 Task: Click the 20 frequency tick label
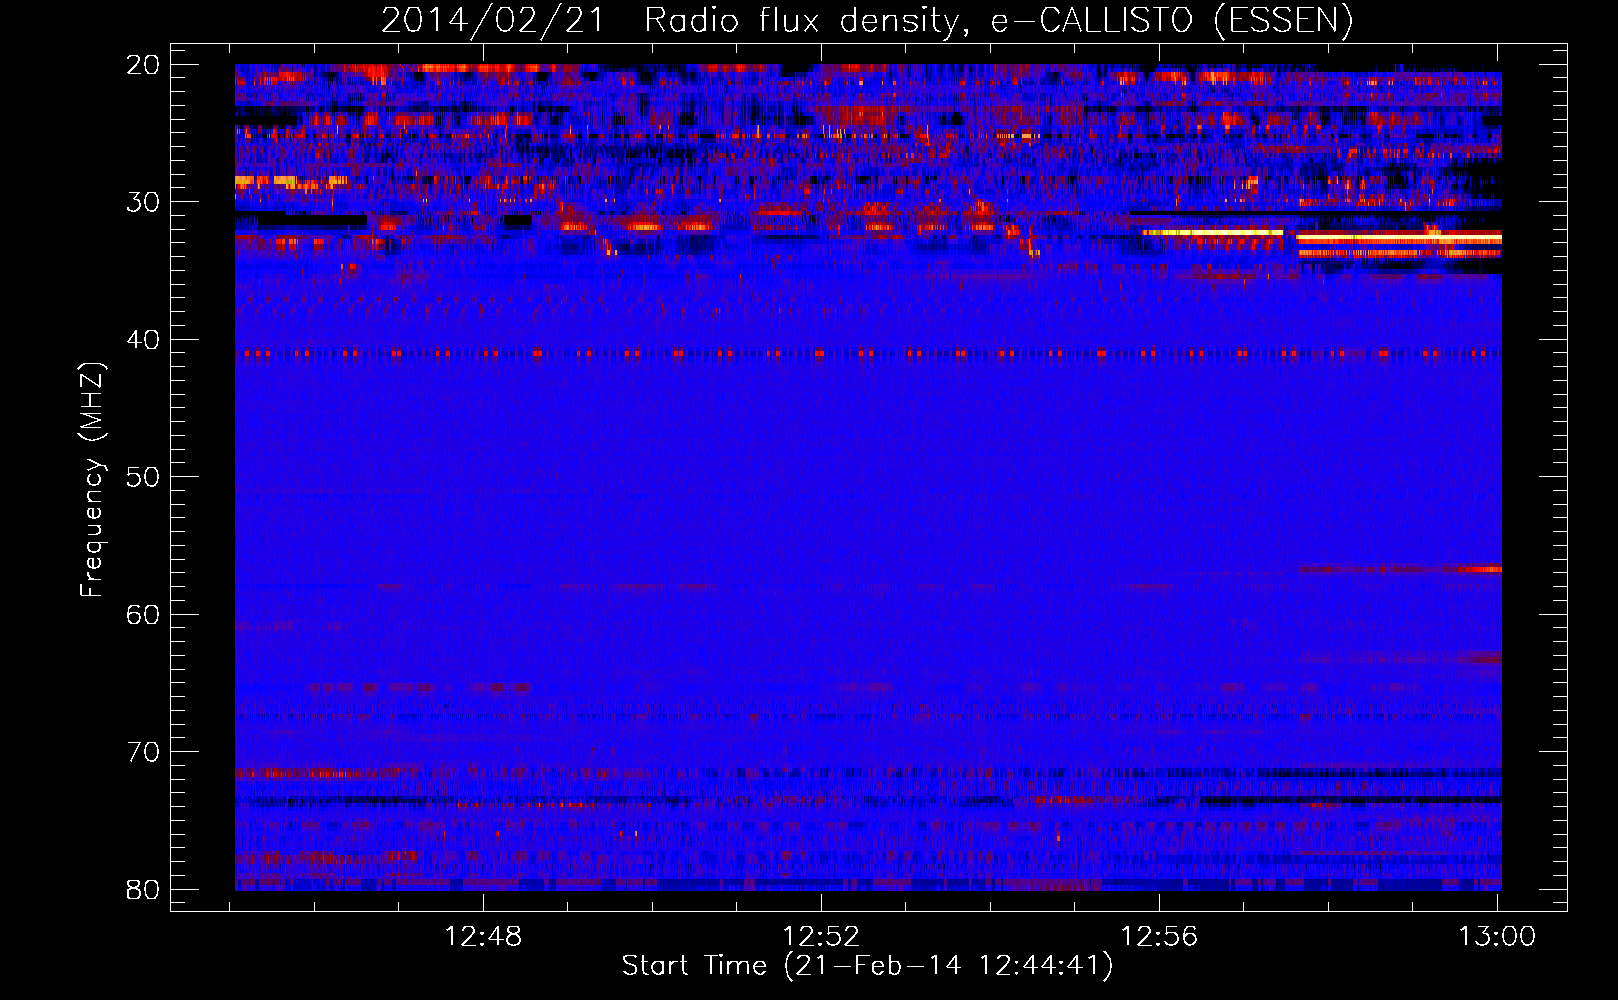(x=144, y=65)
